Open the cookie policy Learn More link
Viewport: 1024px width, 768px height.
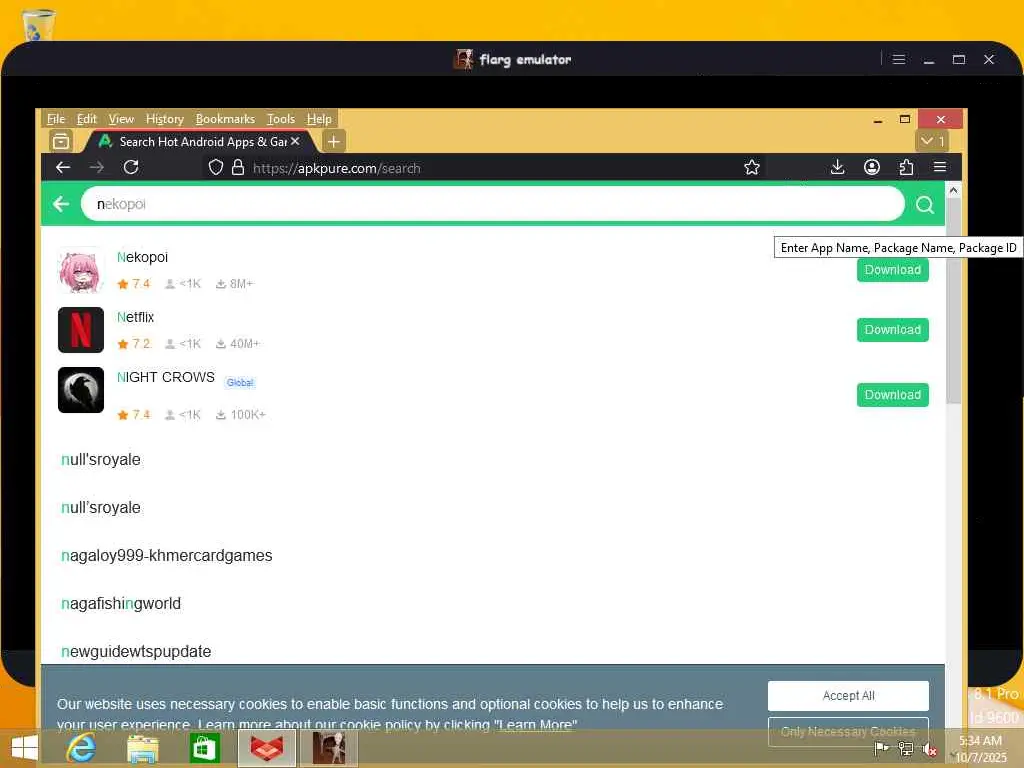tap(535, 725)
